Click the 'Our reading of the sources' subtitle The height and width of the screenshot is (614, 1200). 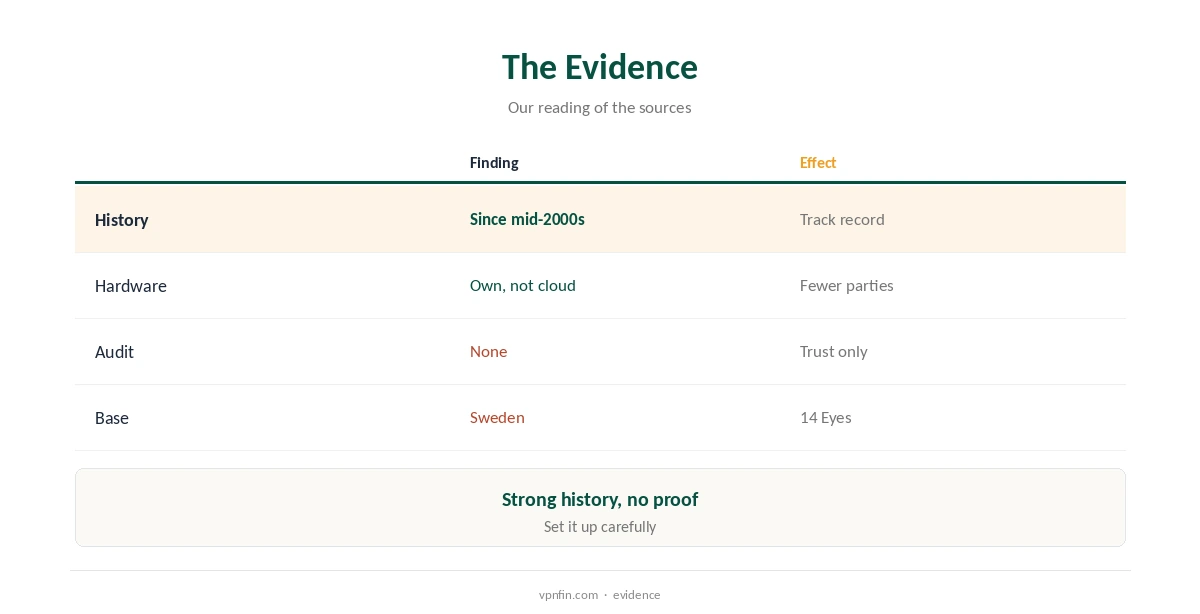click(600, 107)
